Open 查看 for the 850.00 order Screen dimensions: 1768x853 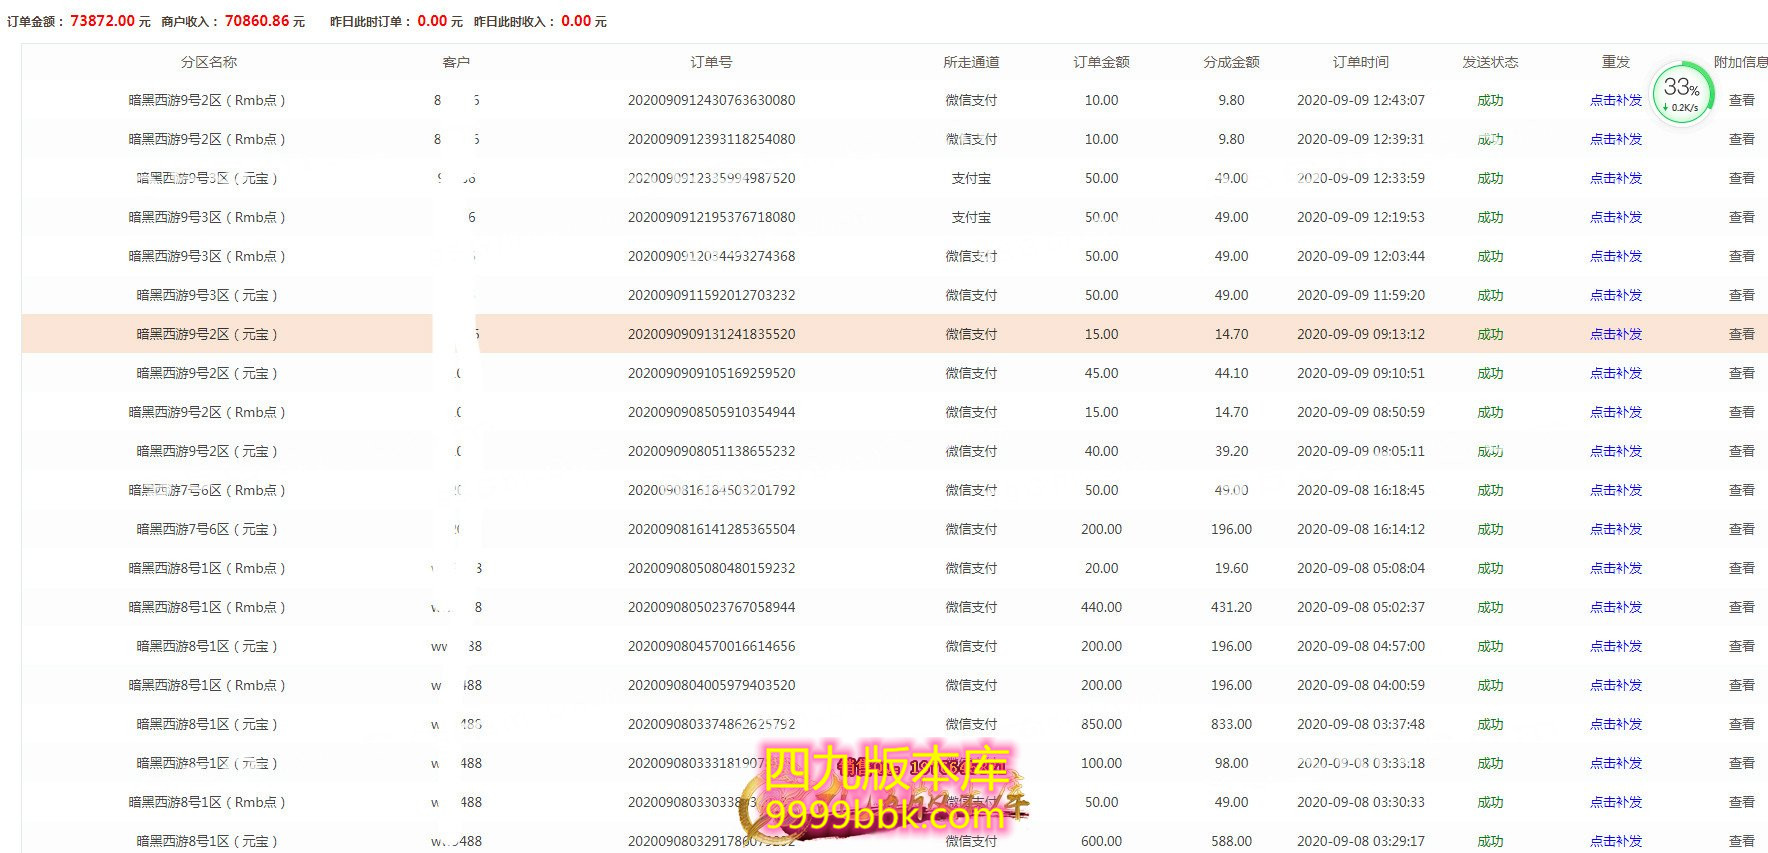tap(1741, 724)
